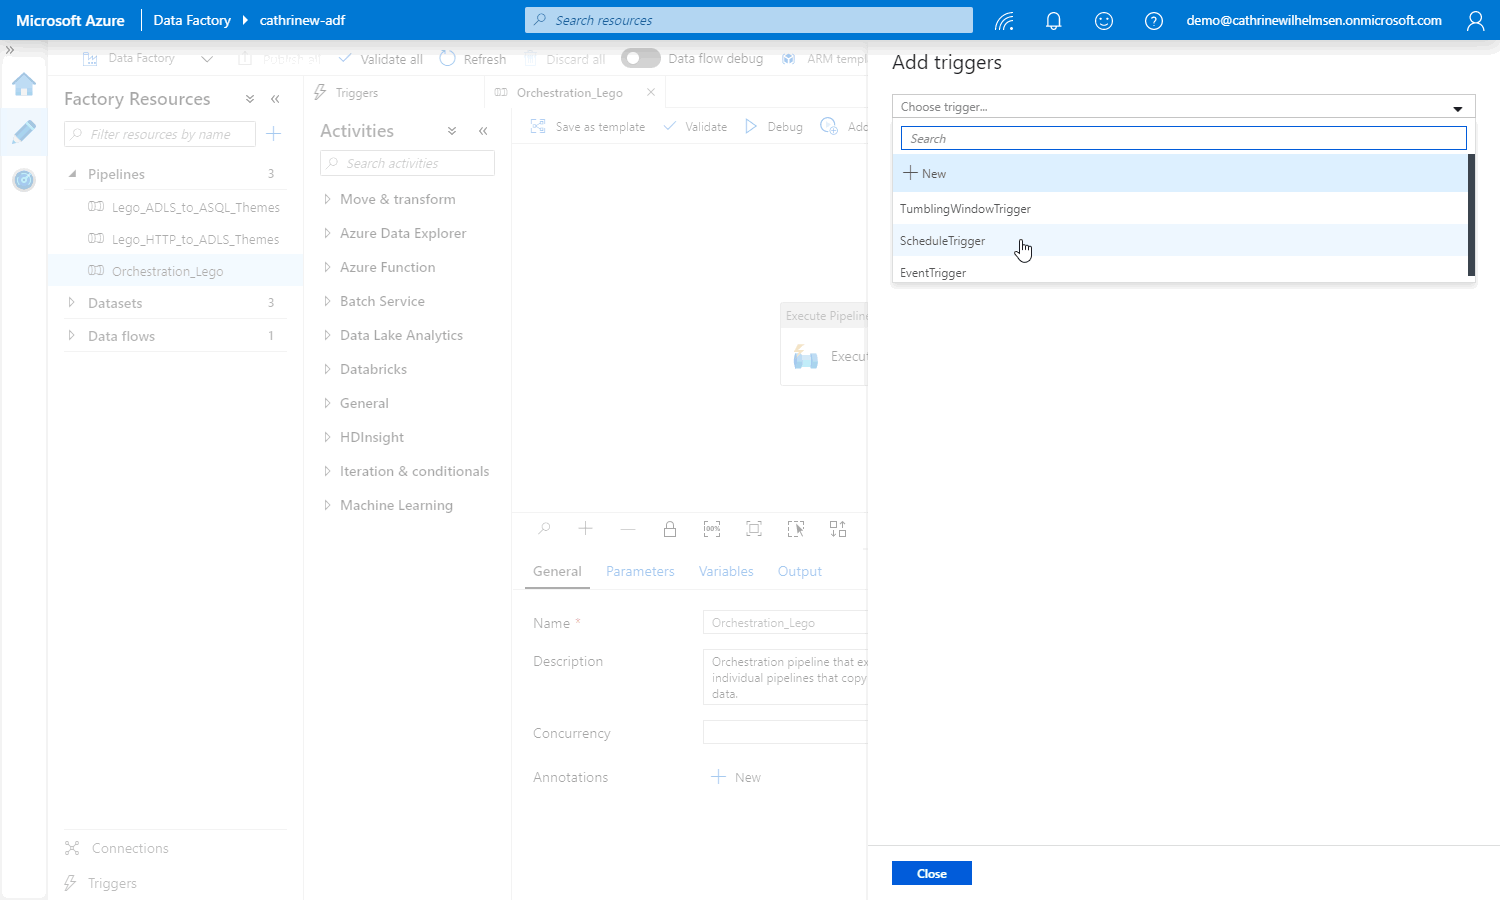
Task: Toggle Data flow debug switch
Action: pyautogui.click(x=640, y=58)
